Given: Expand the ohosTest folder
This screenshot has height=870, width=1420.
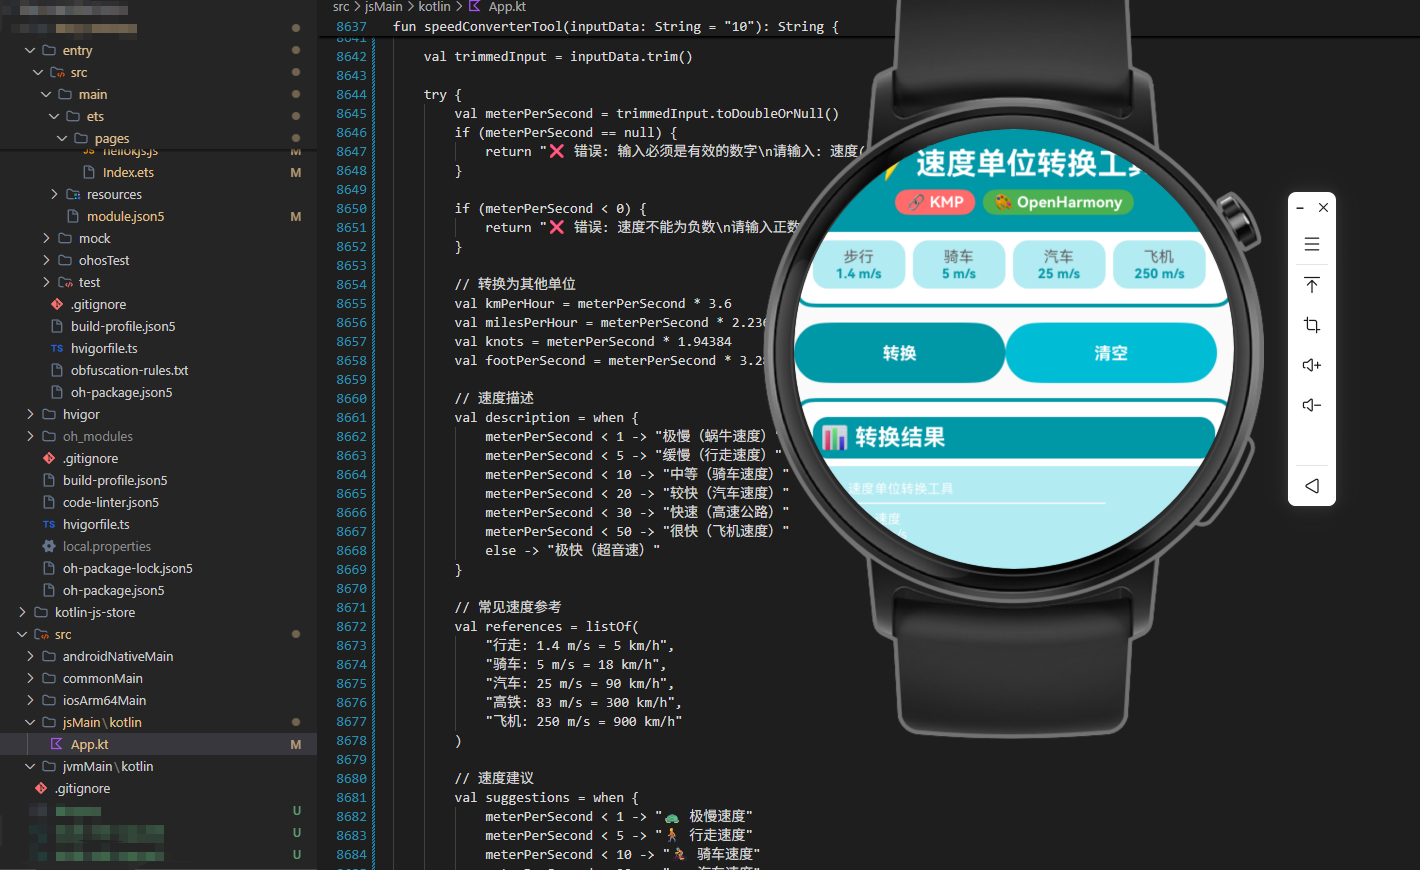Looking at the screenshot, I should 45,260.
